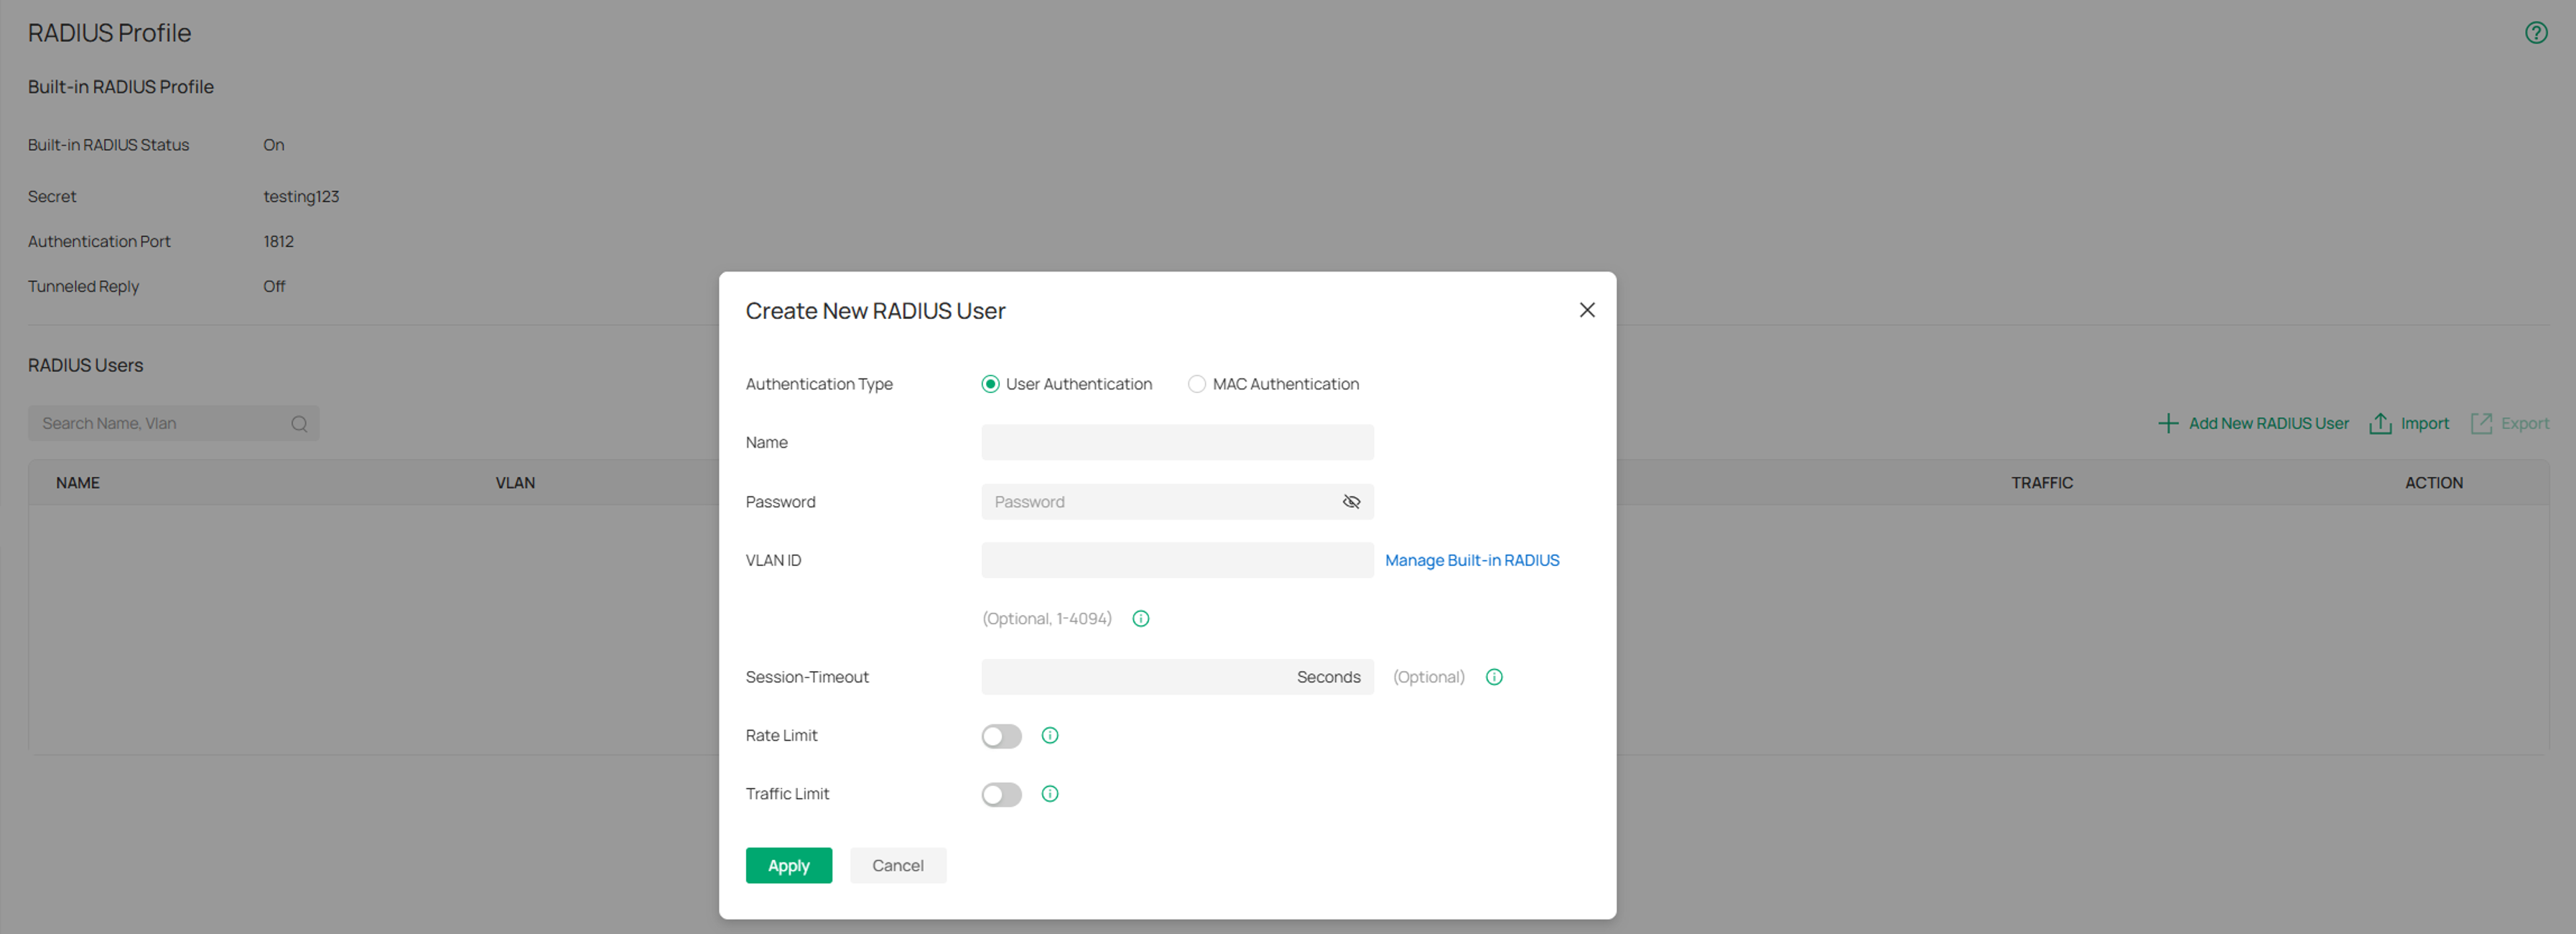This screenshot has width=2576, height=934.
Task: Click the Export label
Action: [2524, 424]
